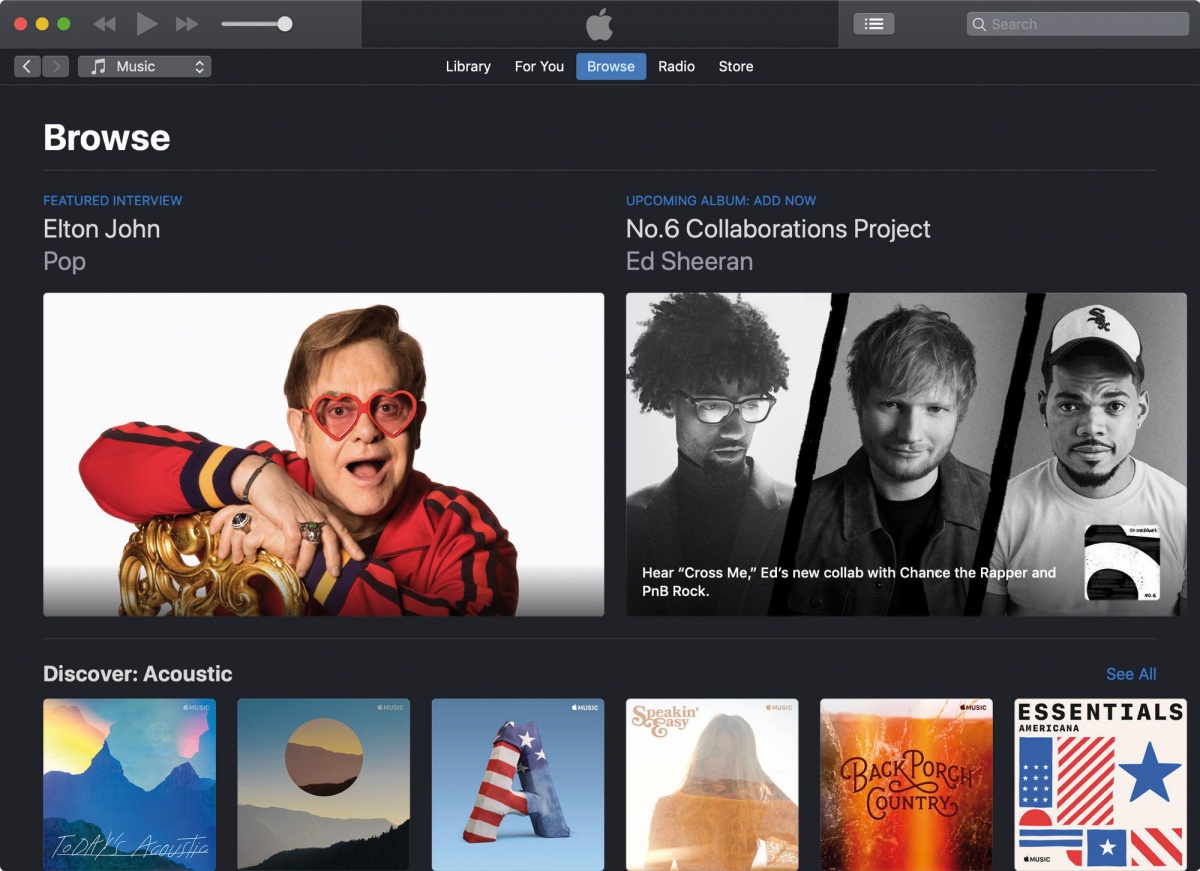Click the Pop genre subtitle
The image size is (1200, 871).
click(65, 262)
